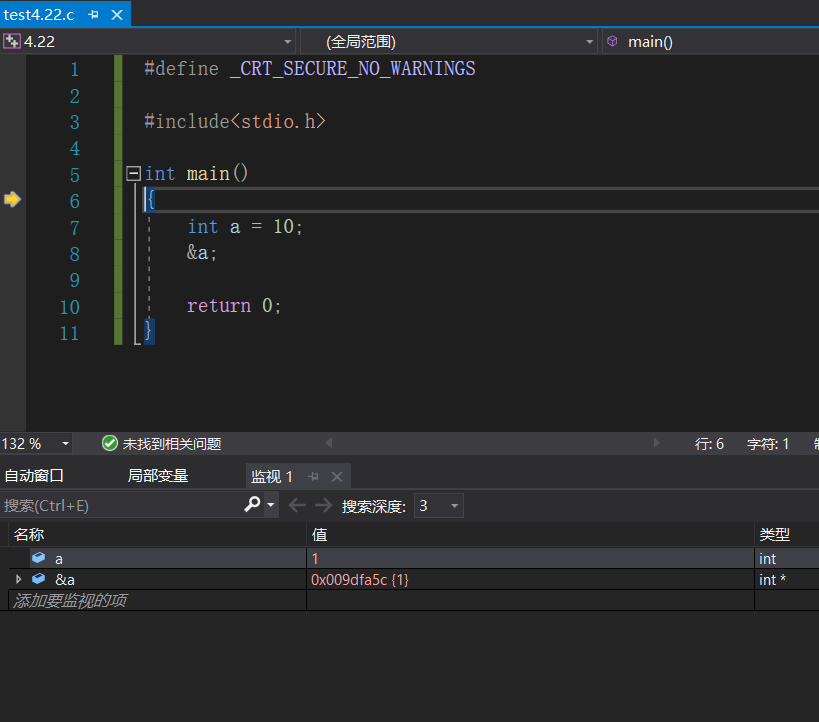Open the 搜索深度 depth combo box

point(439,506)
